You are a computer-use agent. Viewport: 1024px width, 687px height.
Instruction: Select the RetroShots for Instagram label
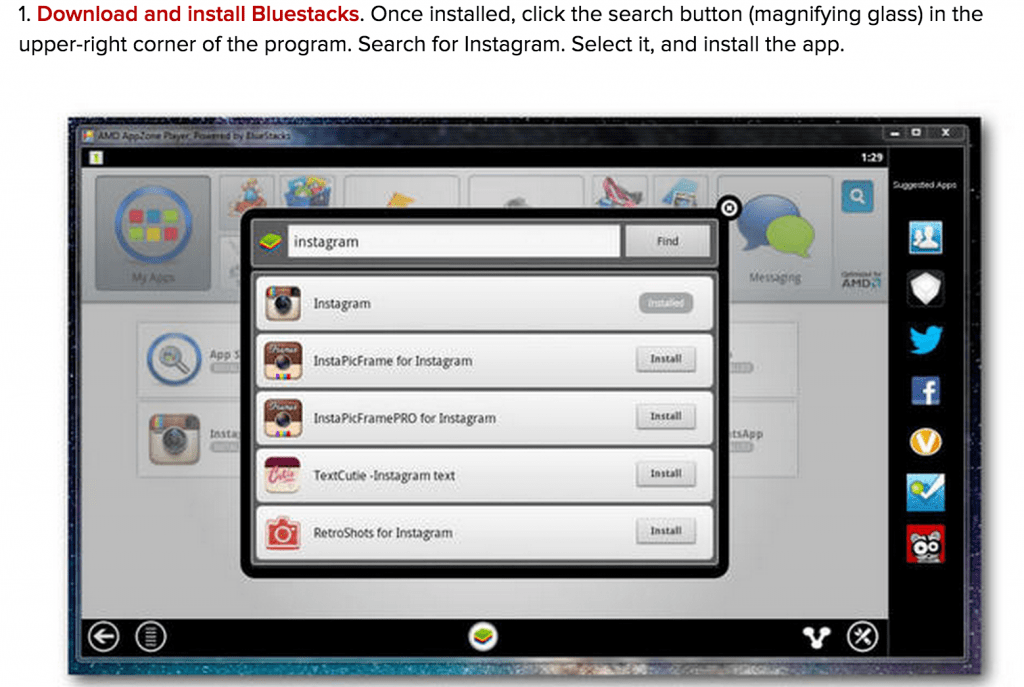(x=383, y=533)
